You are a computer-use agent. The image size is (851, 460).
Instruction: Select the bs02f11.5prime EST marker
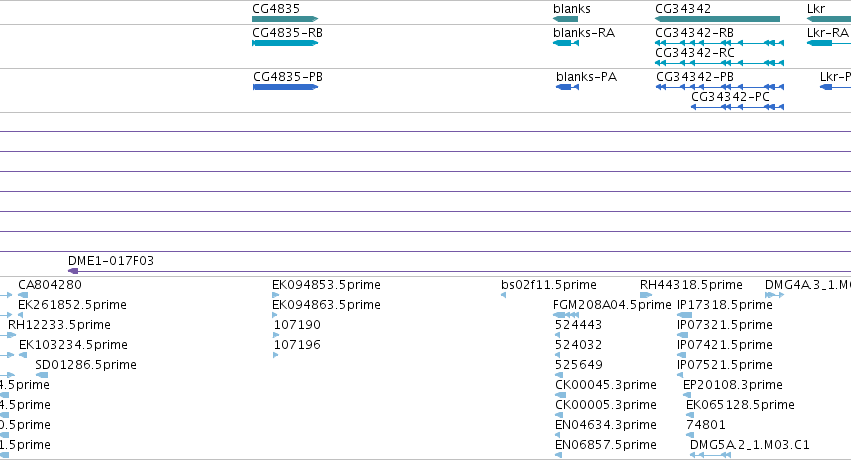coord(504,295)
